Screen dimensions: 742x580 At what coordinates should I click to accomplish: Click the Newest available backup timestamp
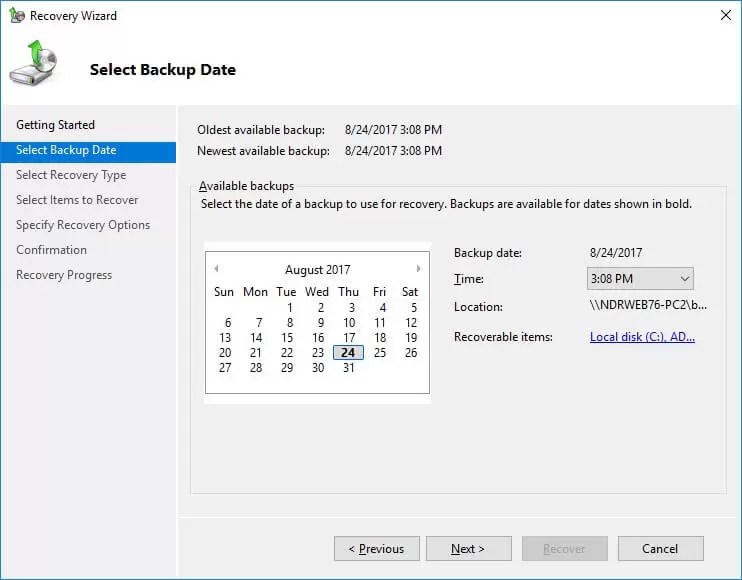pyautogui.click(x=393, y=151)
